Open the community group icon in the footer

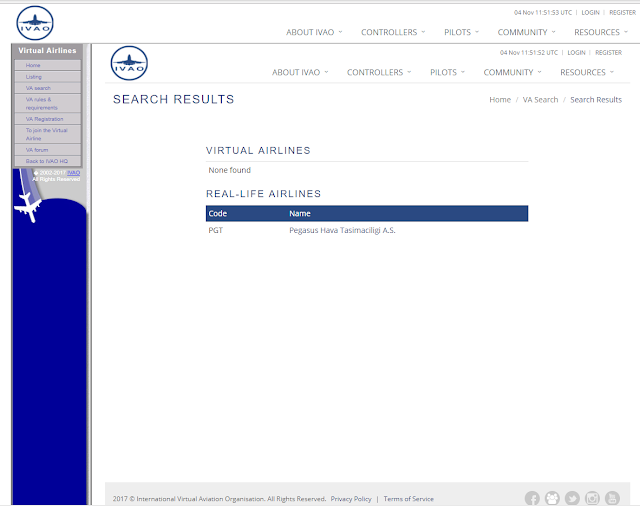pos(552,498)
